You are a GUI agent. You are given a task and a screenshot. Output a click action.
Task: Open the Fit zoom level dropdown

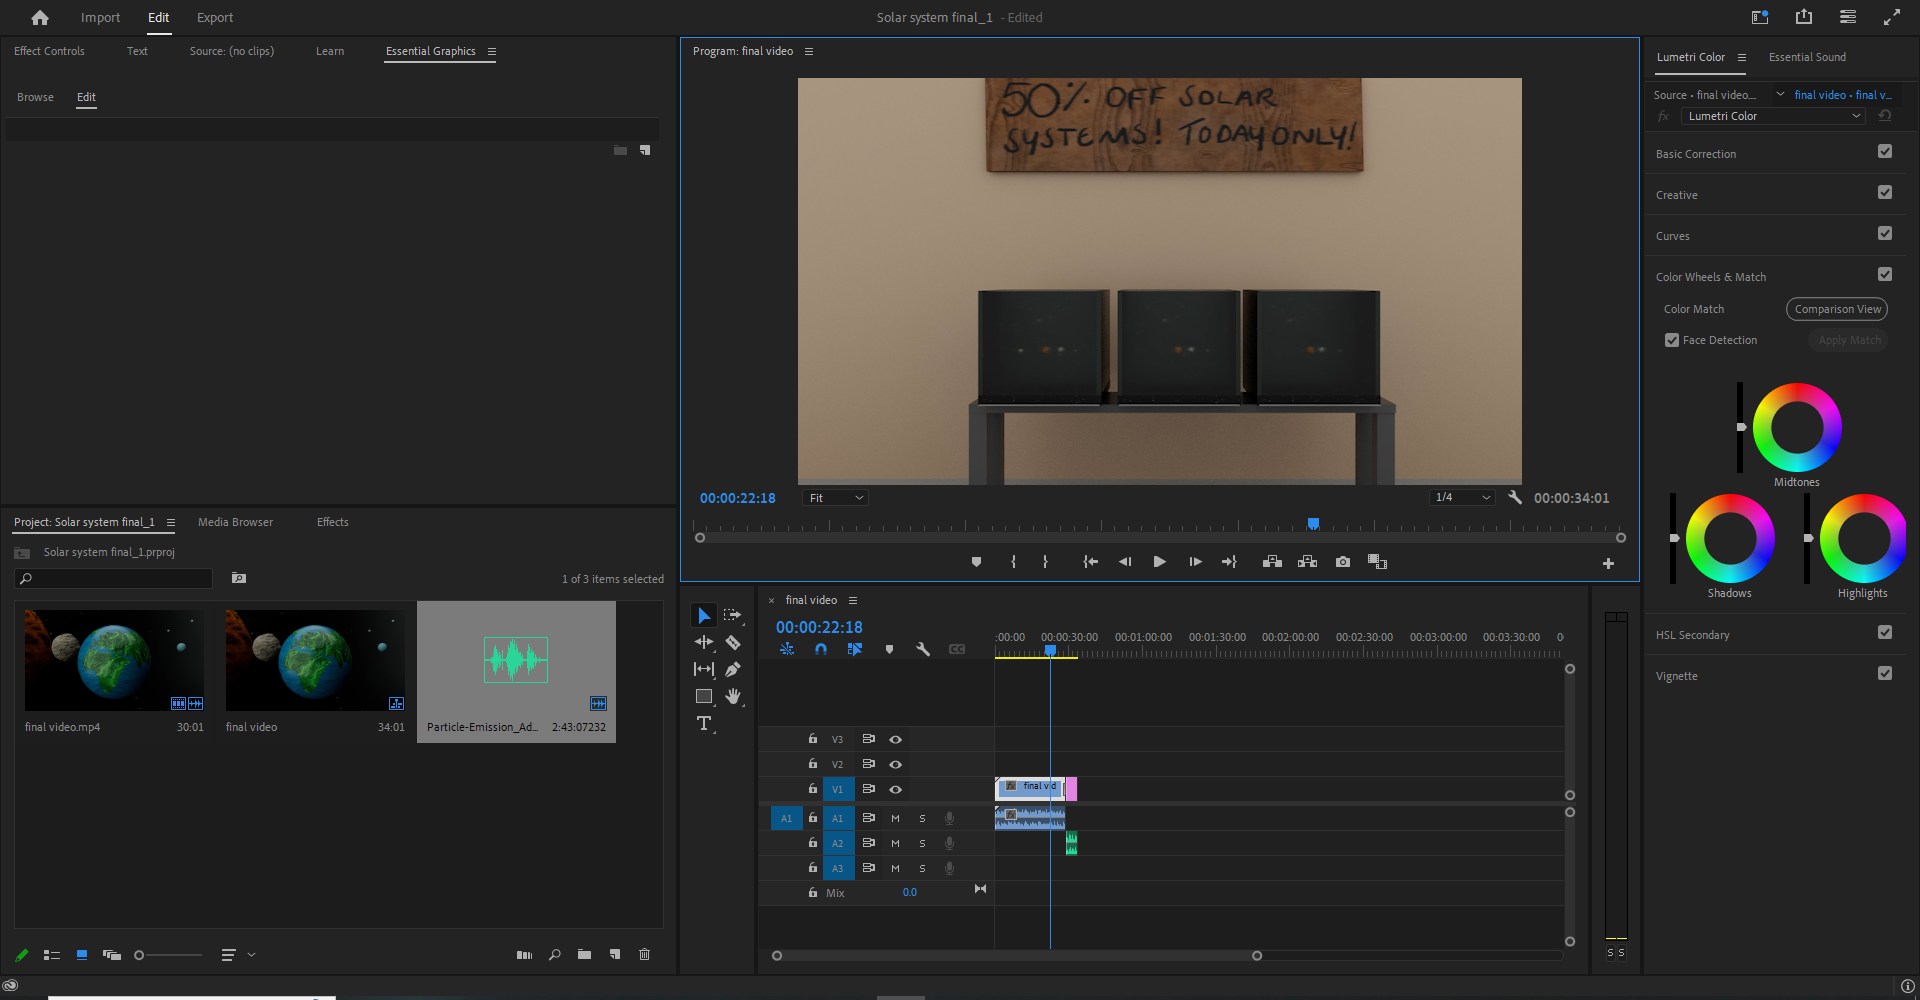pyautogui.click(x=836, y=498)
